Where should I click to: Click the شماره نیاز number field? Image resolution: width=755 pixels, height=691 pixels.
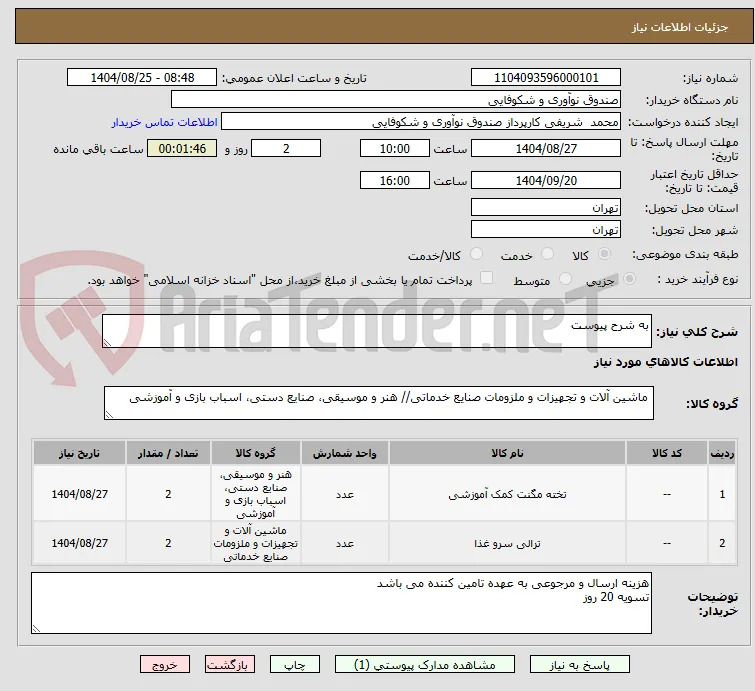click(546, 78)
